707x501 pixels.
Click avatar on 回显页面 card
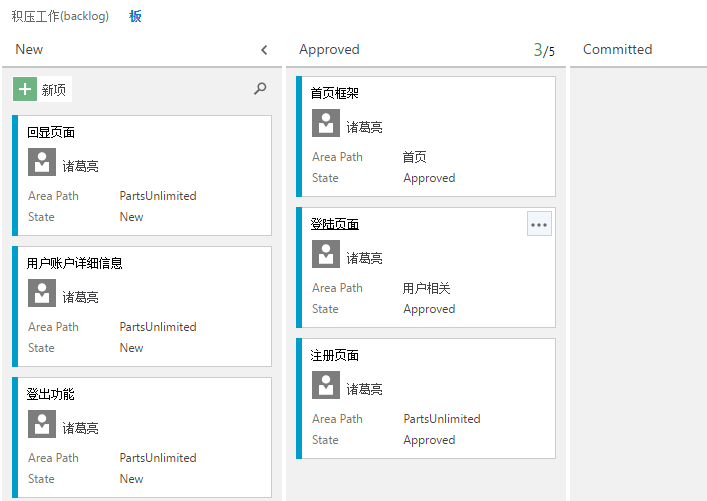tap(42, 162)
